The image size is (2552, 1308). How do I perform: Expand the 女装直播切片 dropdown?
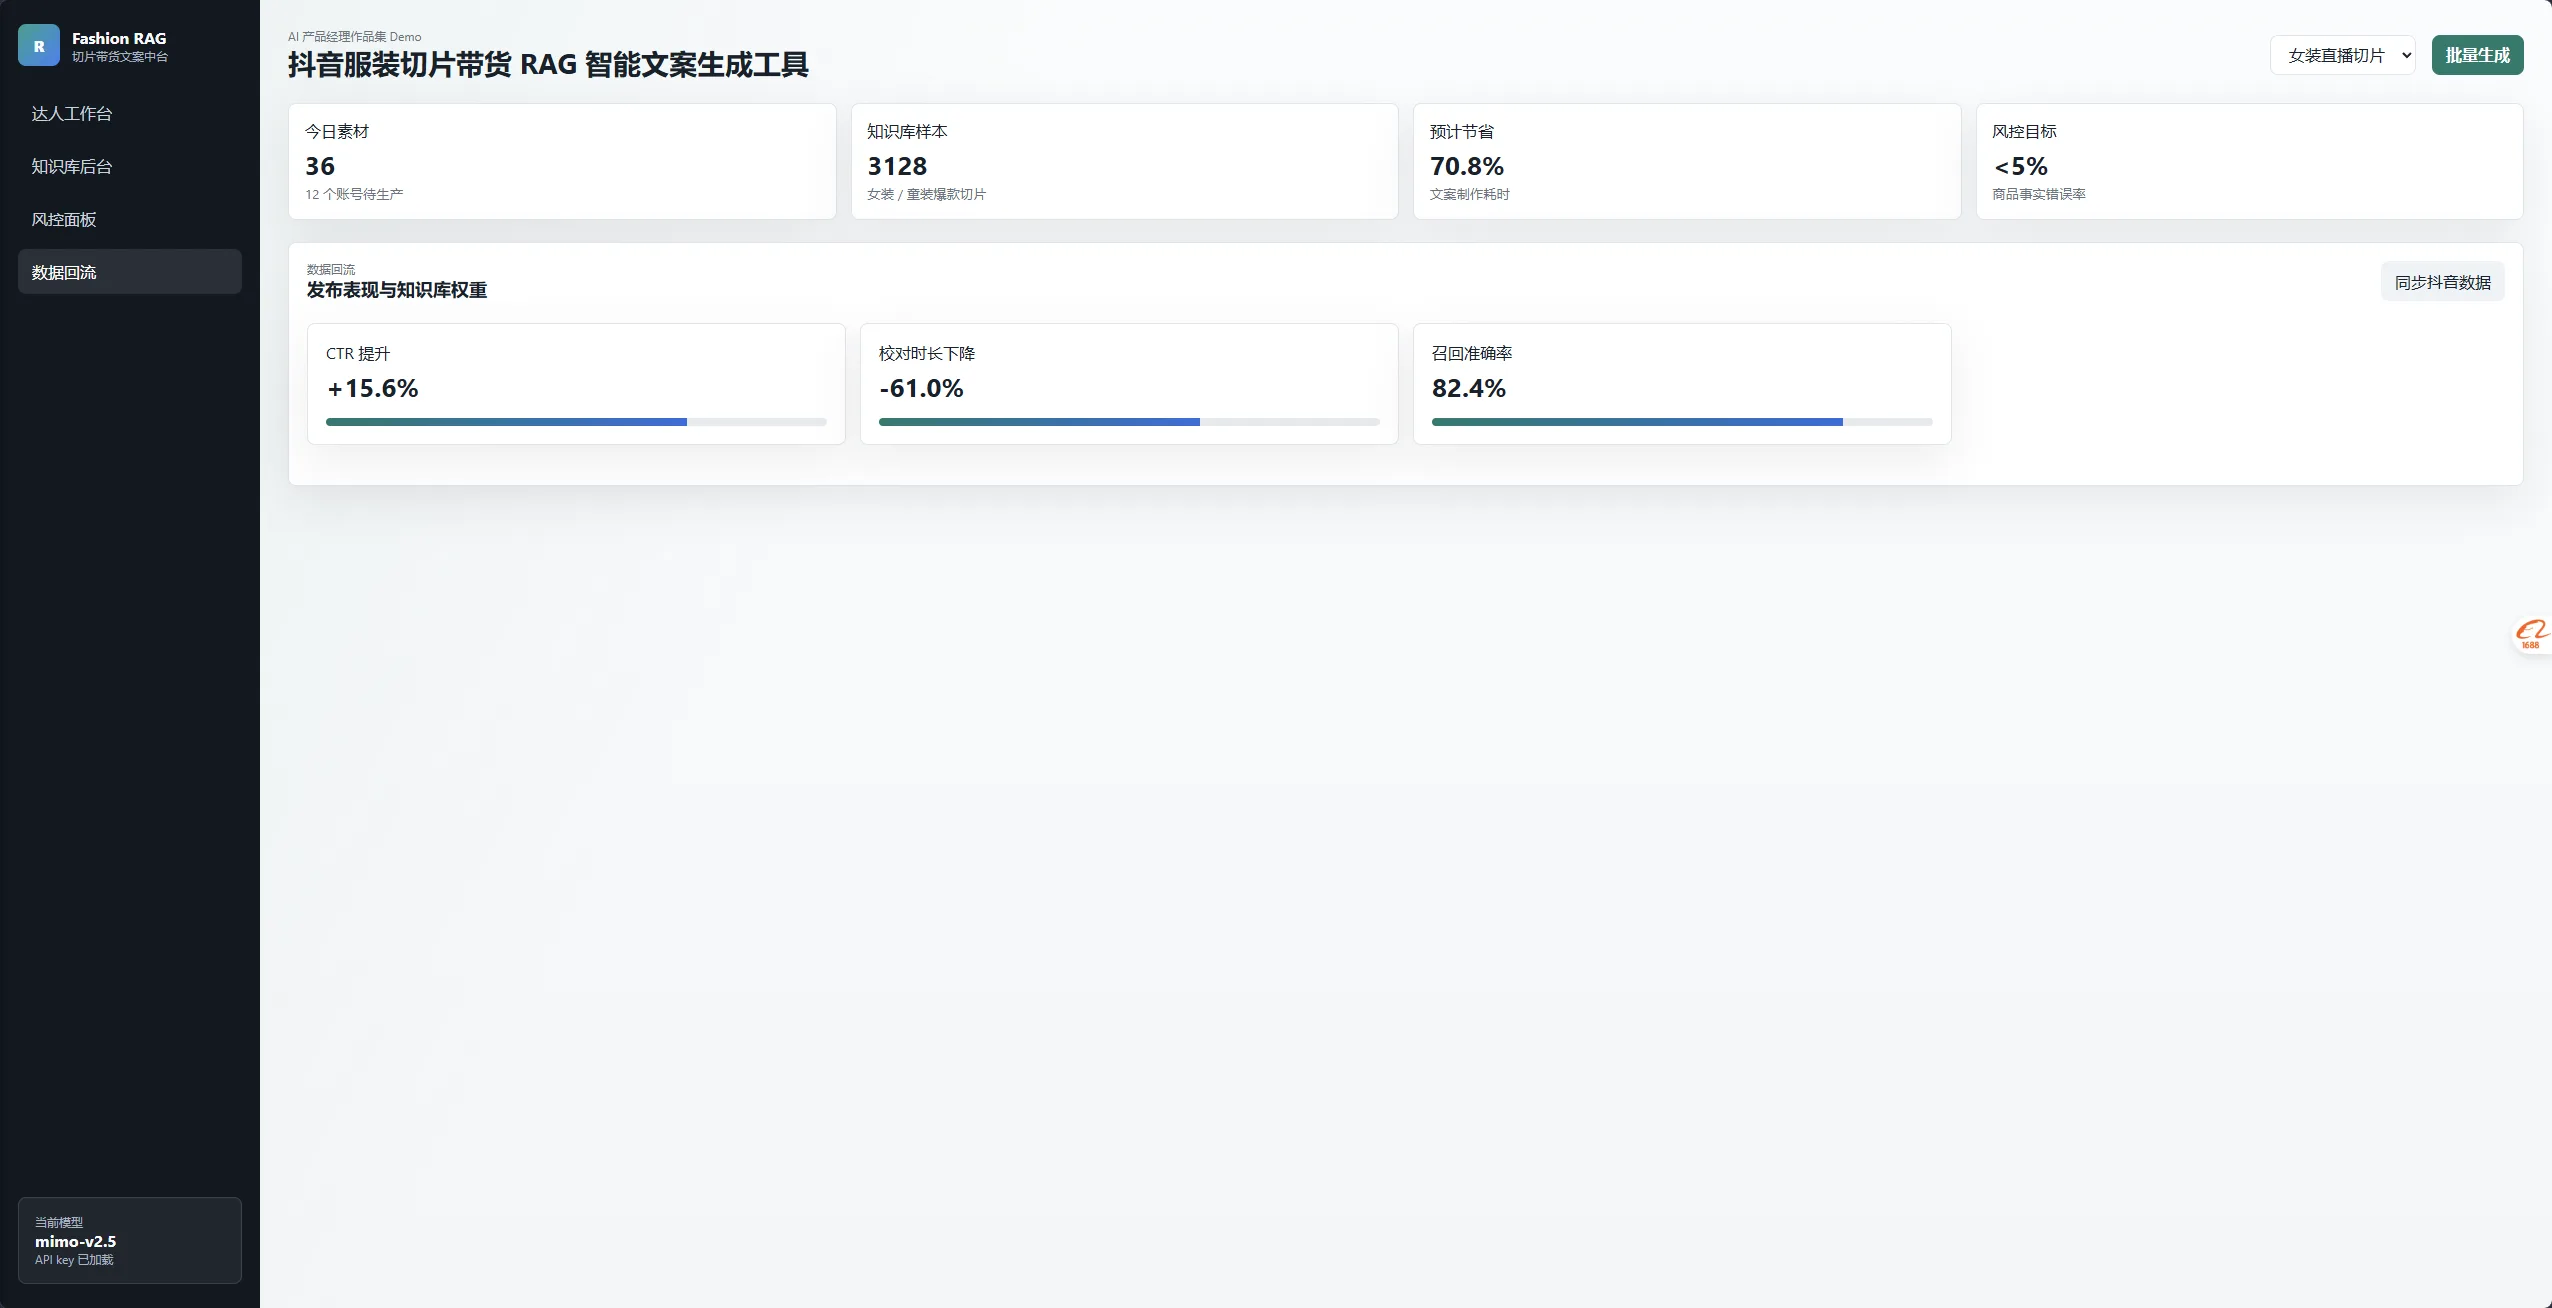(2343, 55)
